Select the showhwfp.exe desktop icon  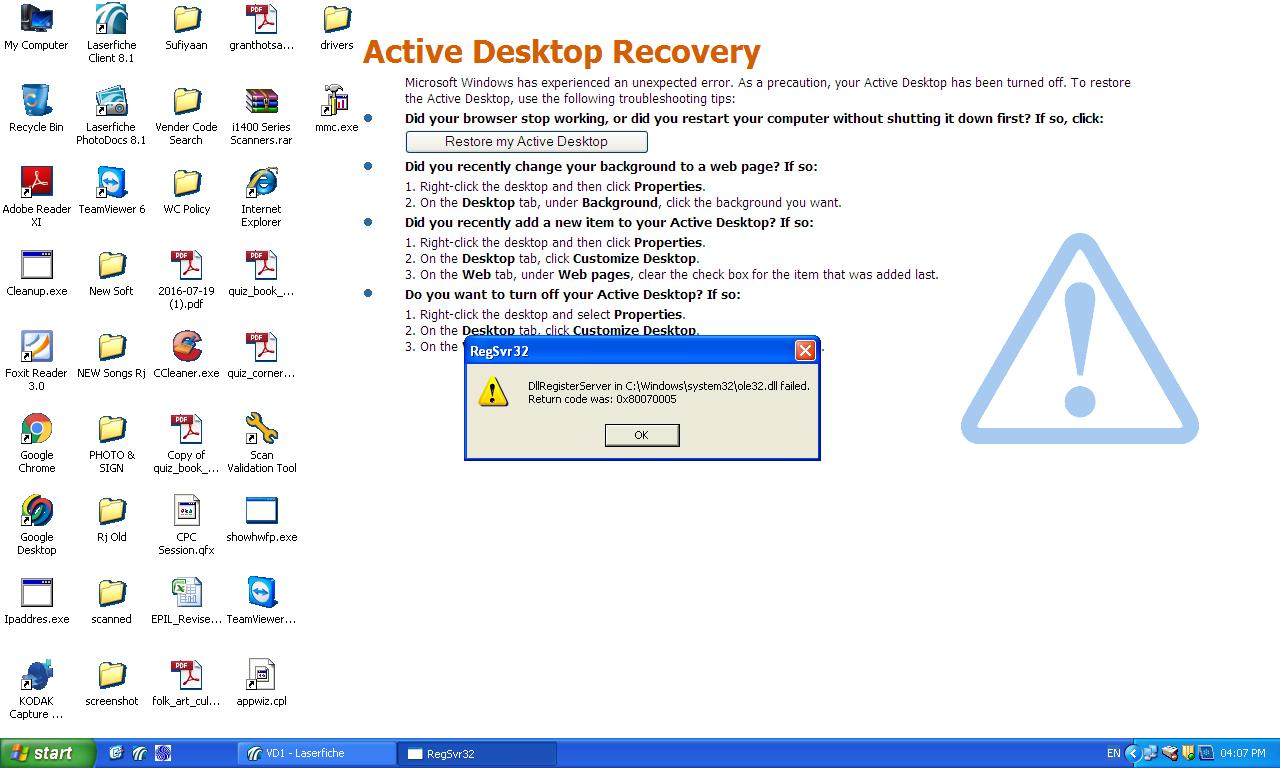pyautogui.click(x=261, y=520)
